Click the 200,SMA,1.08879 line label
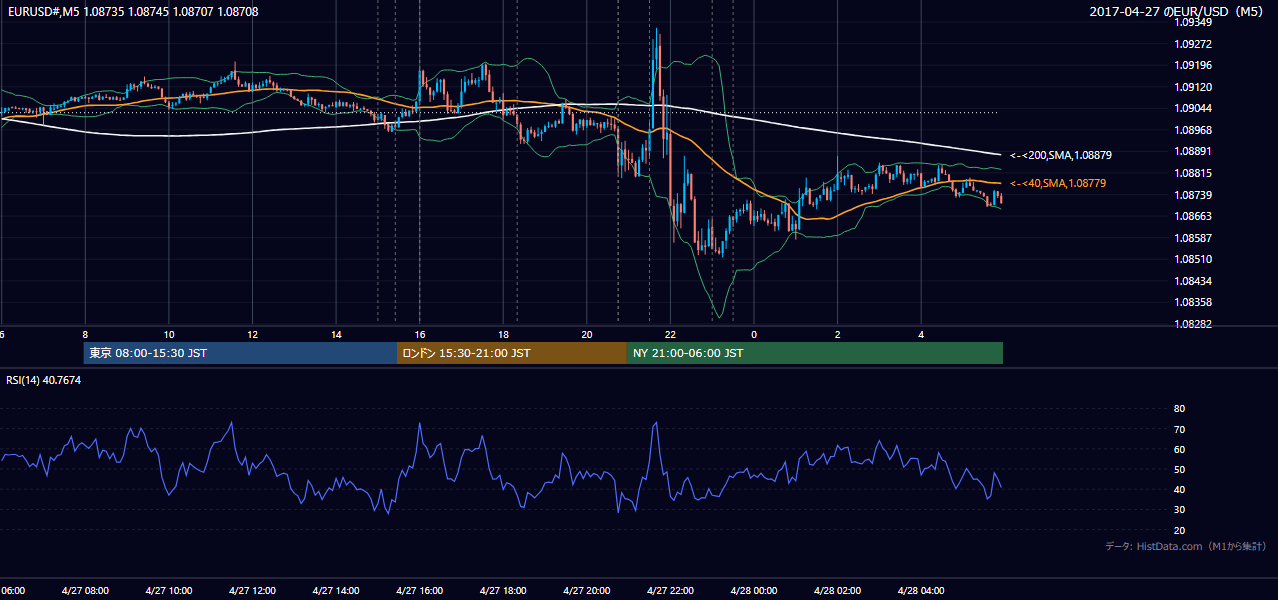1278x600 pixels. 1061,155
